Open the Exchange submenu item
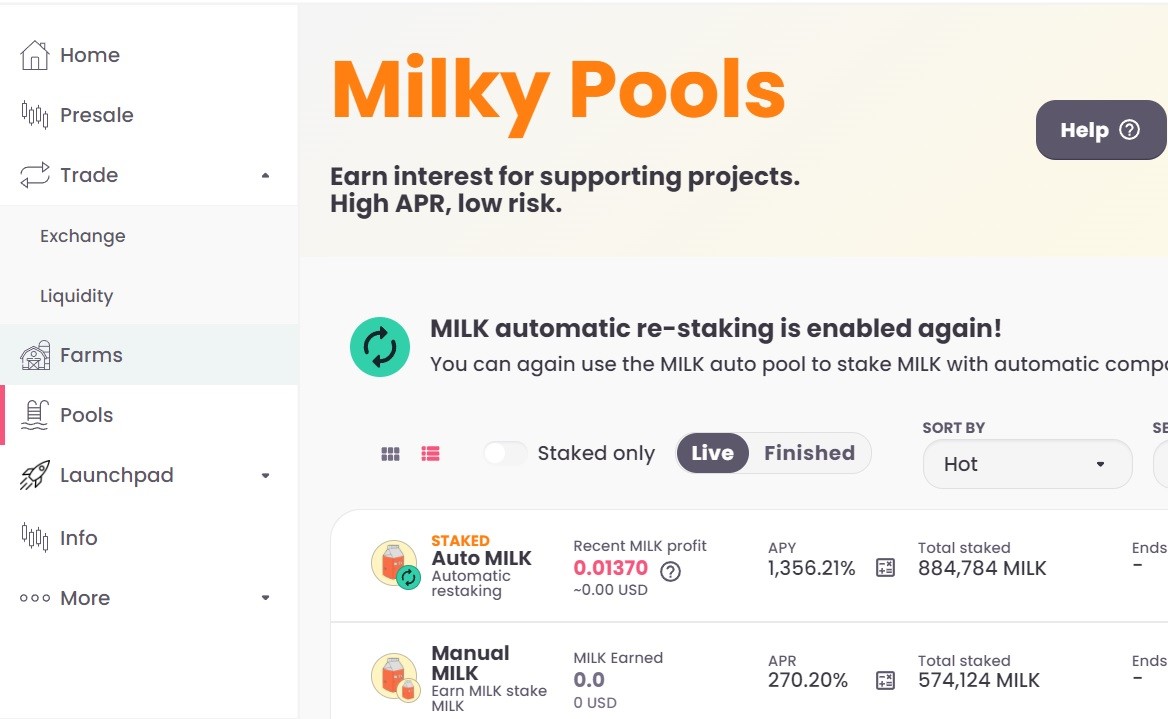Image resolution: width=1168 pixels, height=719 pixels. click(83, 236)
